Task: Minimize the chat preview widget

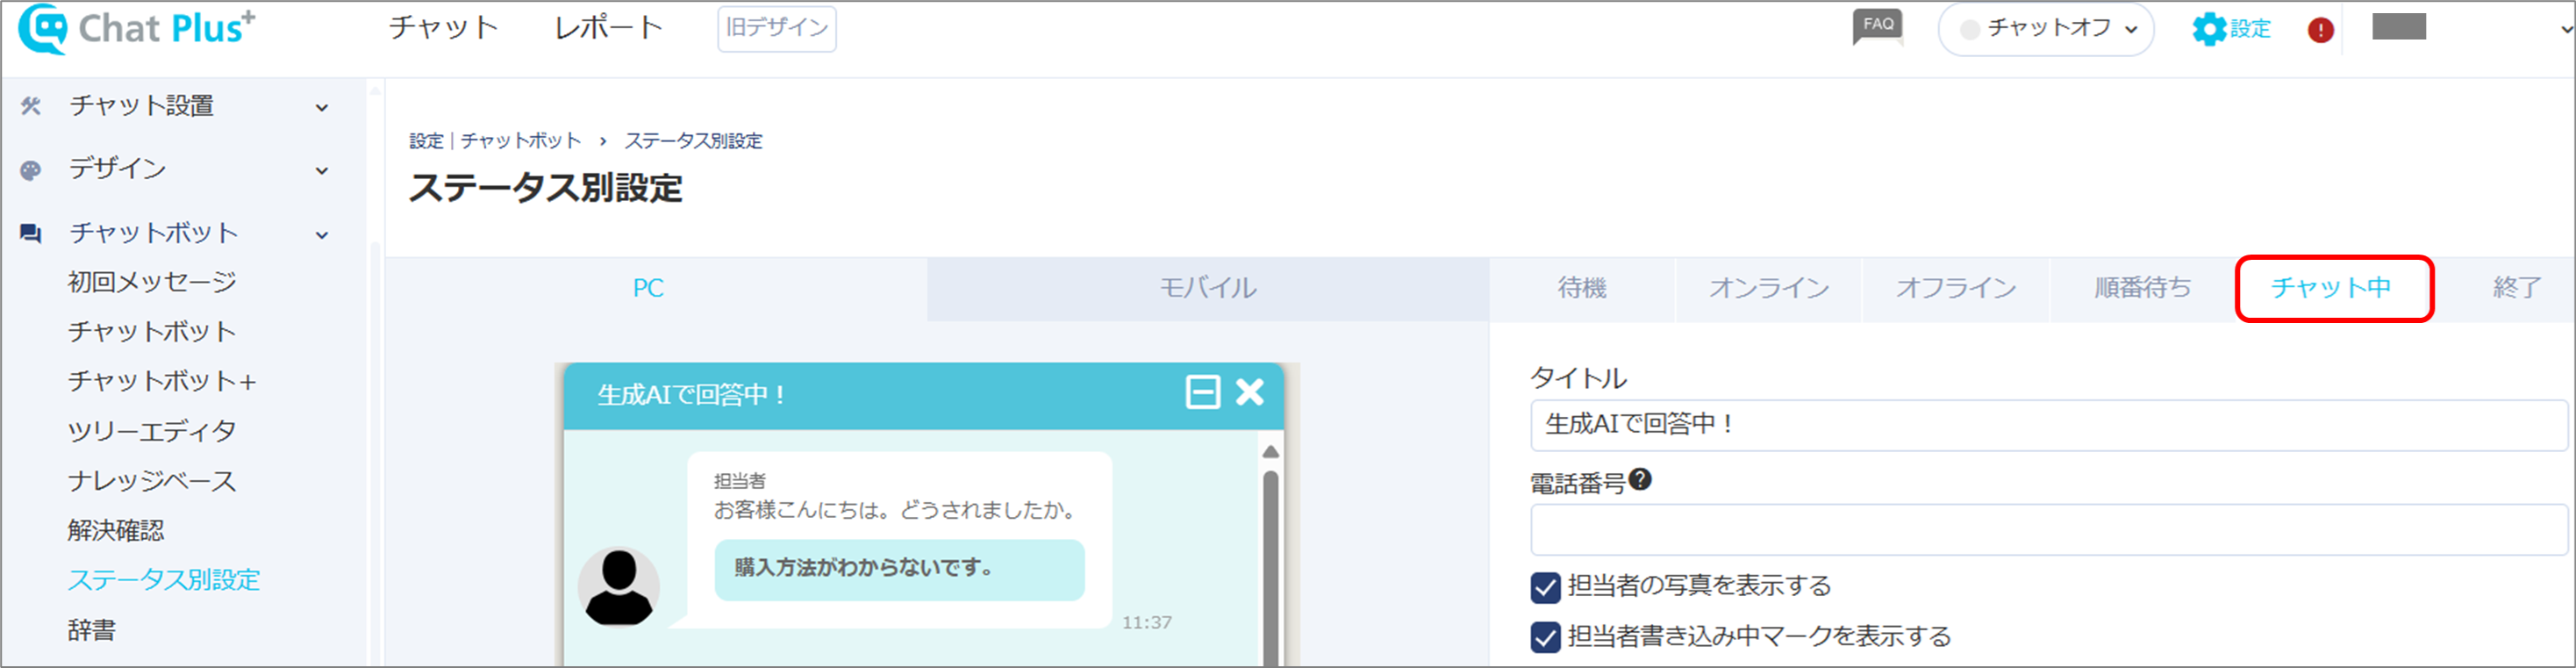Action: (1202, 392)
